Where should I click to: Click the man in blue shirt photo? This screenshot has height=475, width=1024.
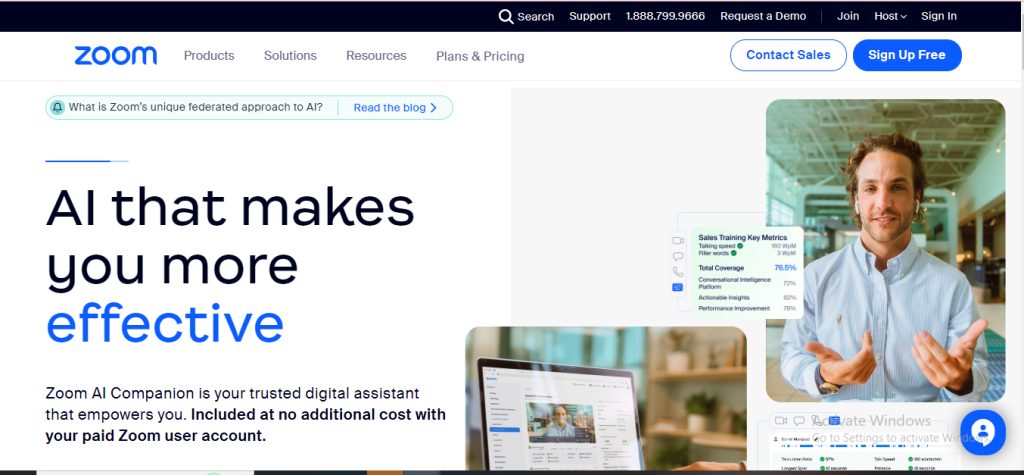coord(885,250)
